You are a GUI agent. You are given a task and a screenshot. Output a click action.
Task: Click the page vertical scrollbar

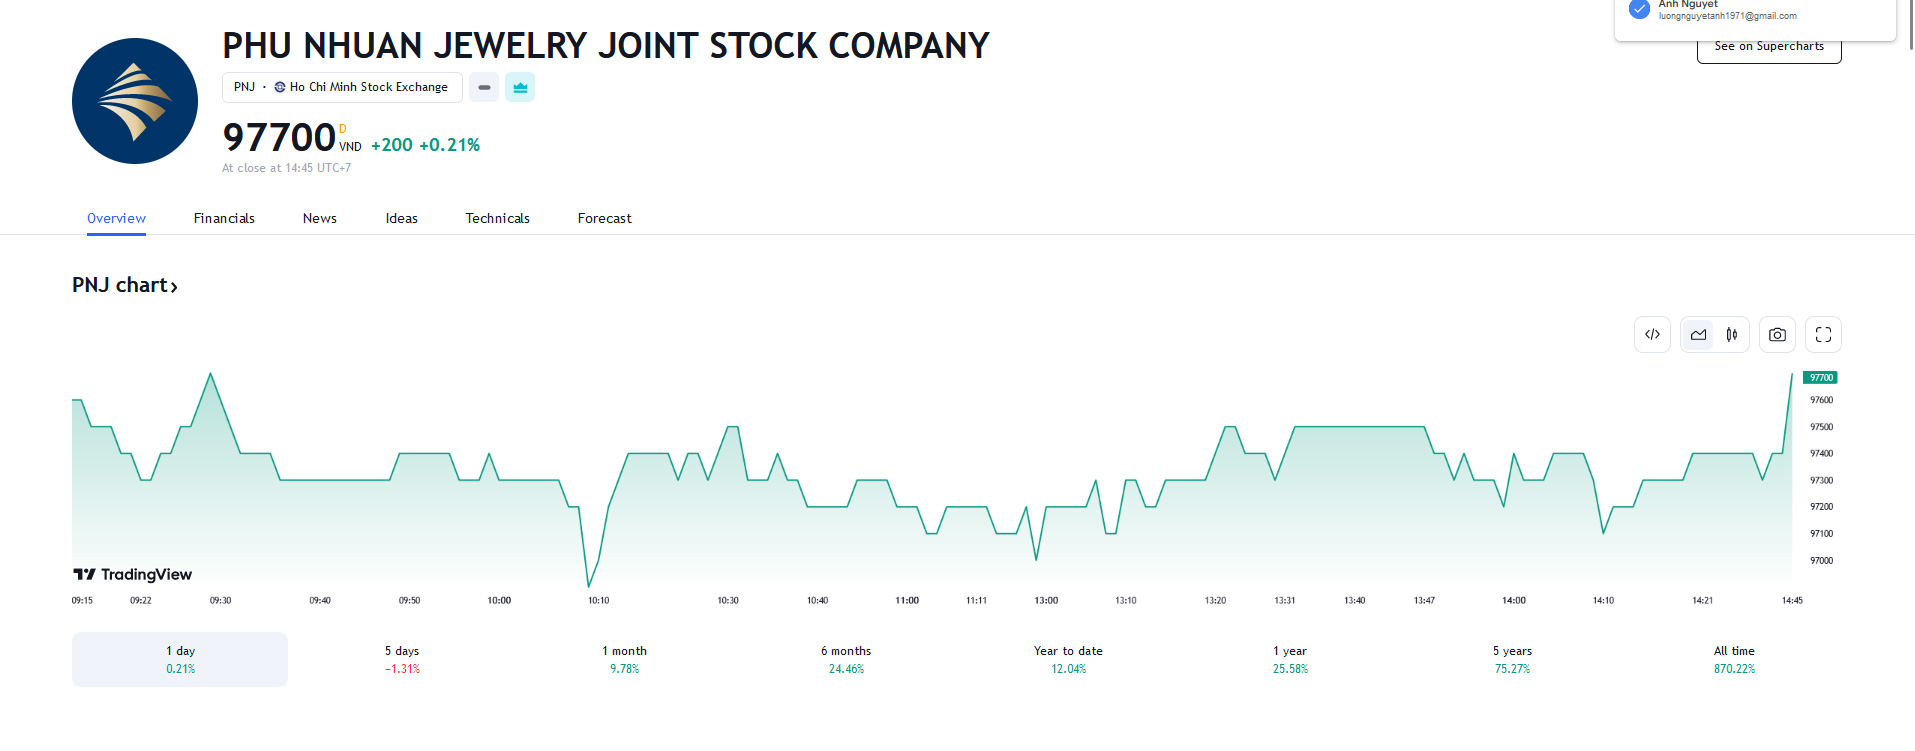tap(1910, 25)
